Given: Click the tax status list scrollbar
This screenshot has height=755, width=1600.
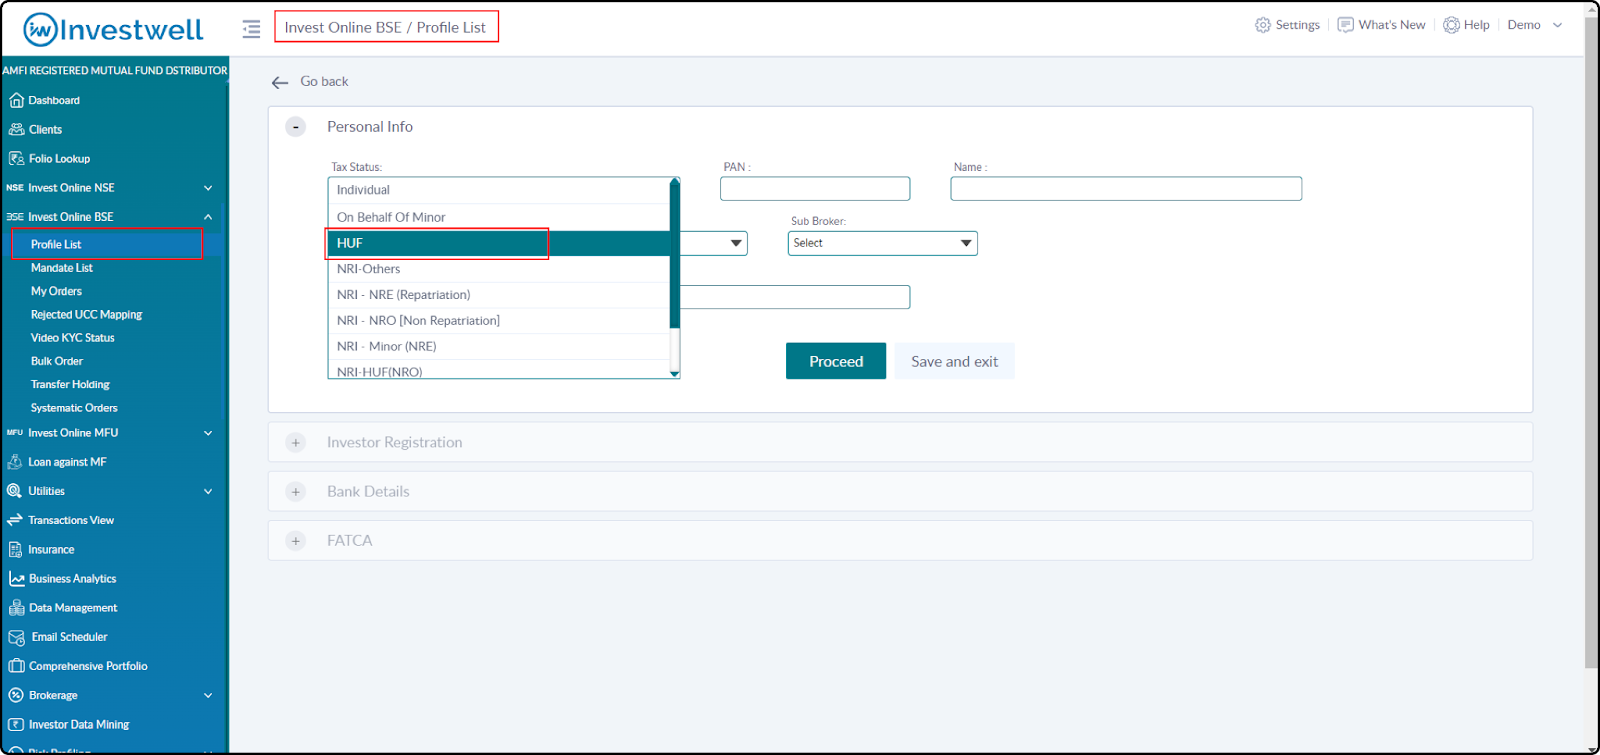Looking at the screenshot, I should [x=675, y=256].
